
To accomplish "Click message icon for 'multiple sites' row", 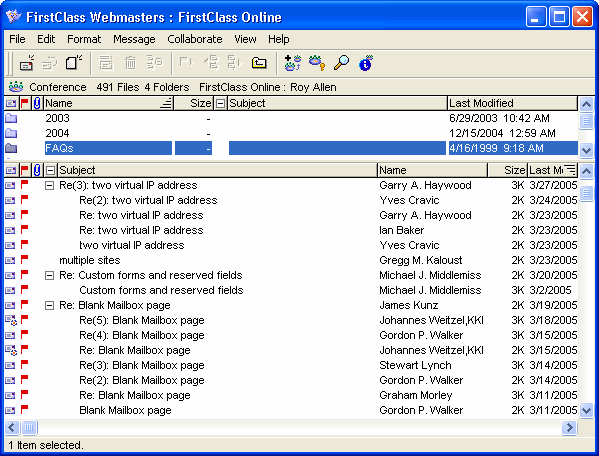I will coord(10,260).
